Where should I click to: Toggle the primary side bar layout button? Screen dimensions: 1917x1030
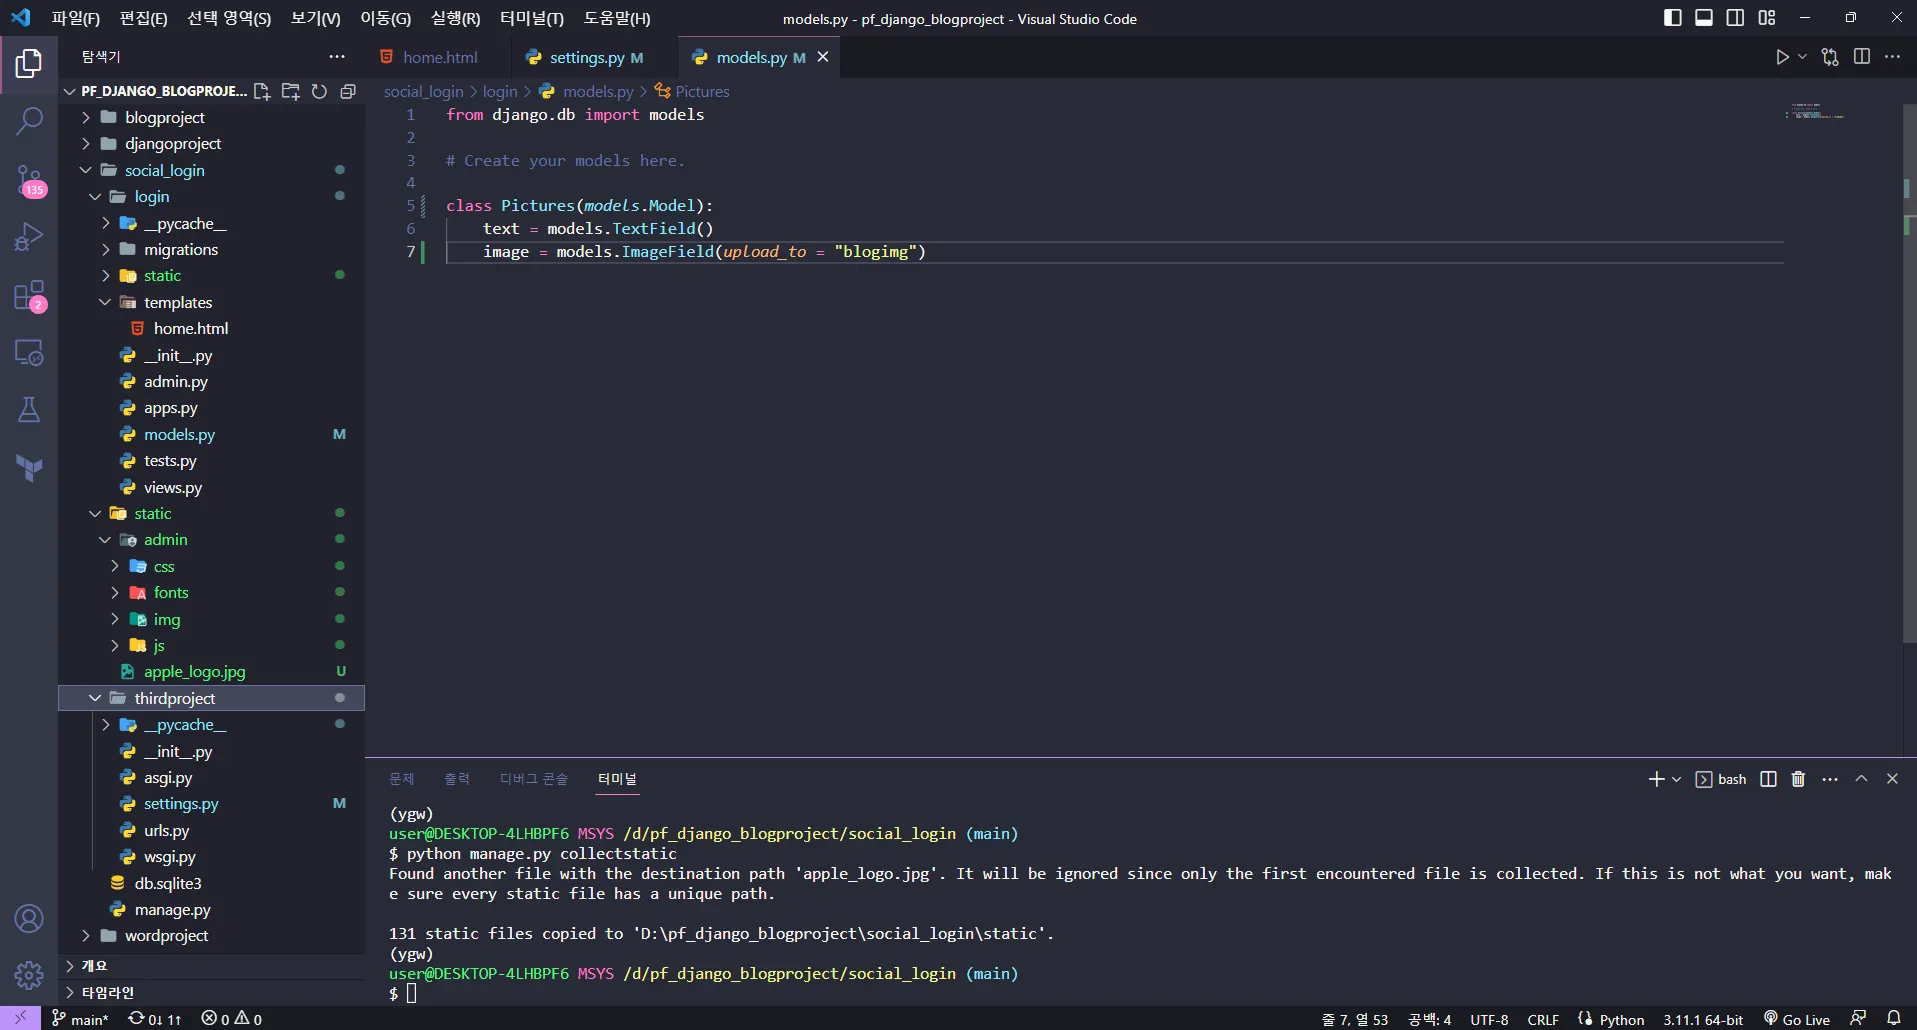[x=1672, y=18]
